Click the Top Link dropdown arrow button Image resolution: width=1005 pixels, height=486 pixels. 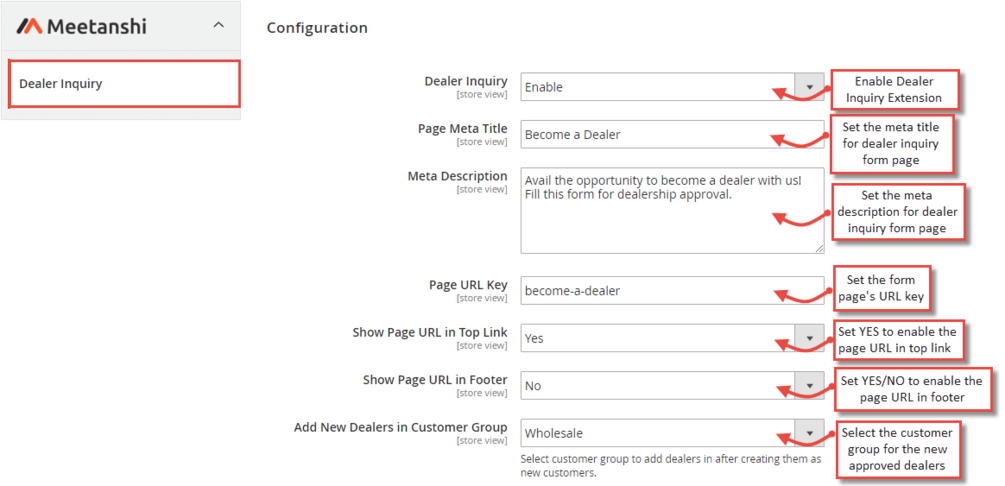(809, 338)
